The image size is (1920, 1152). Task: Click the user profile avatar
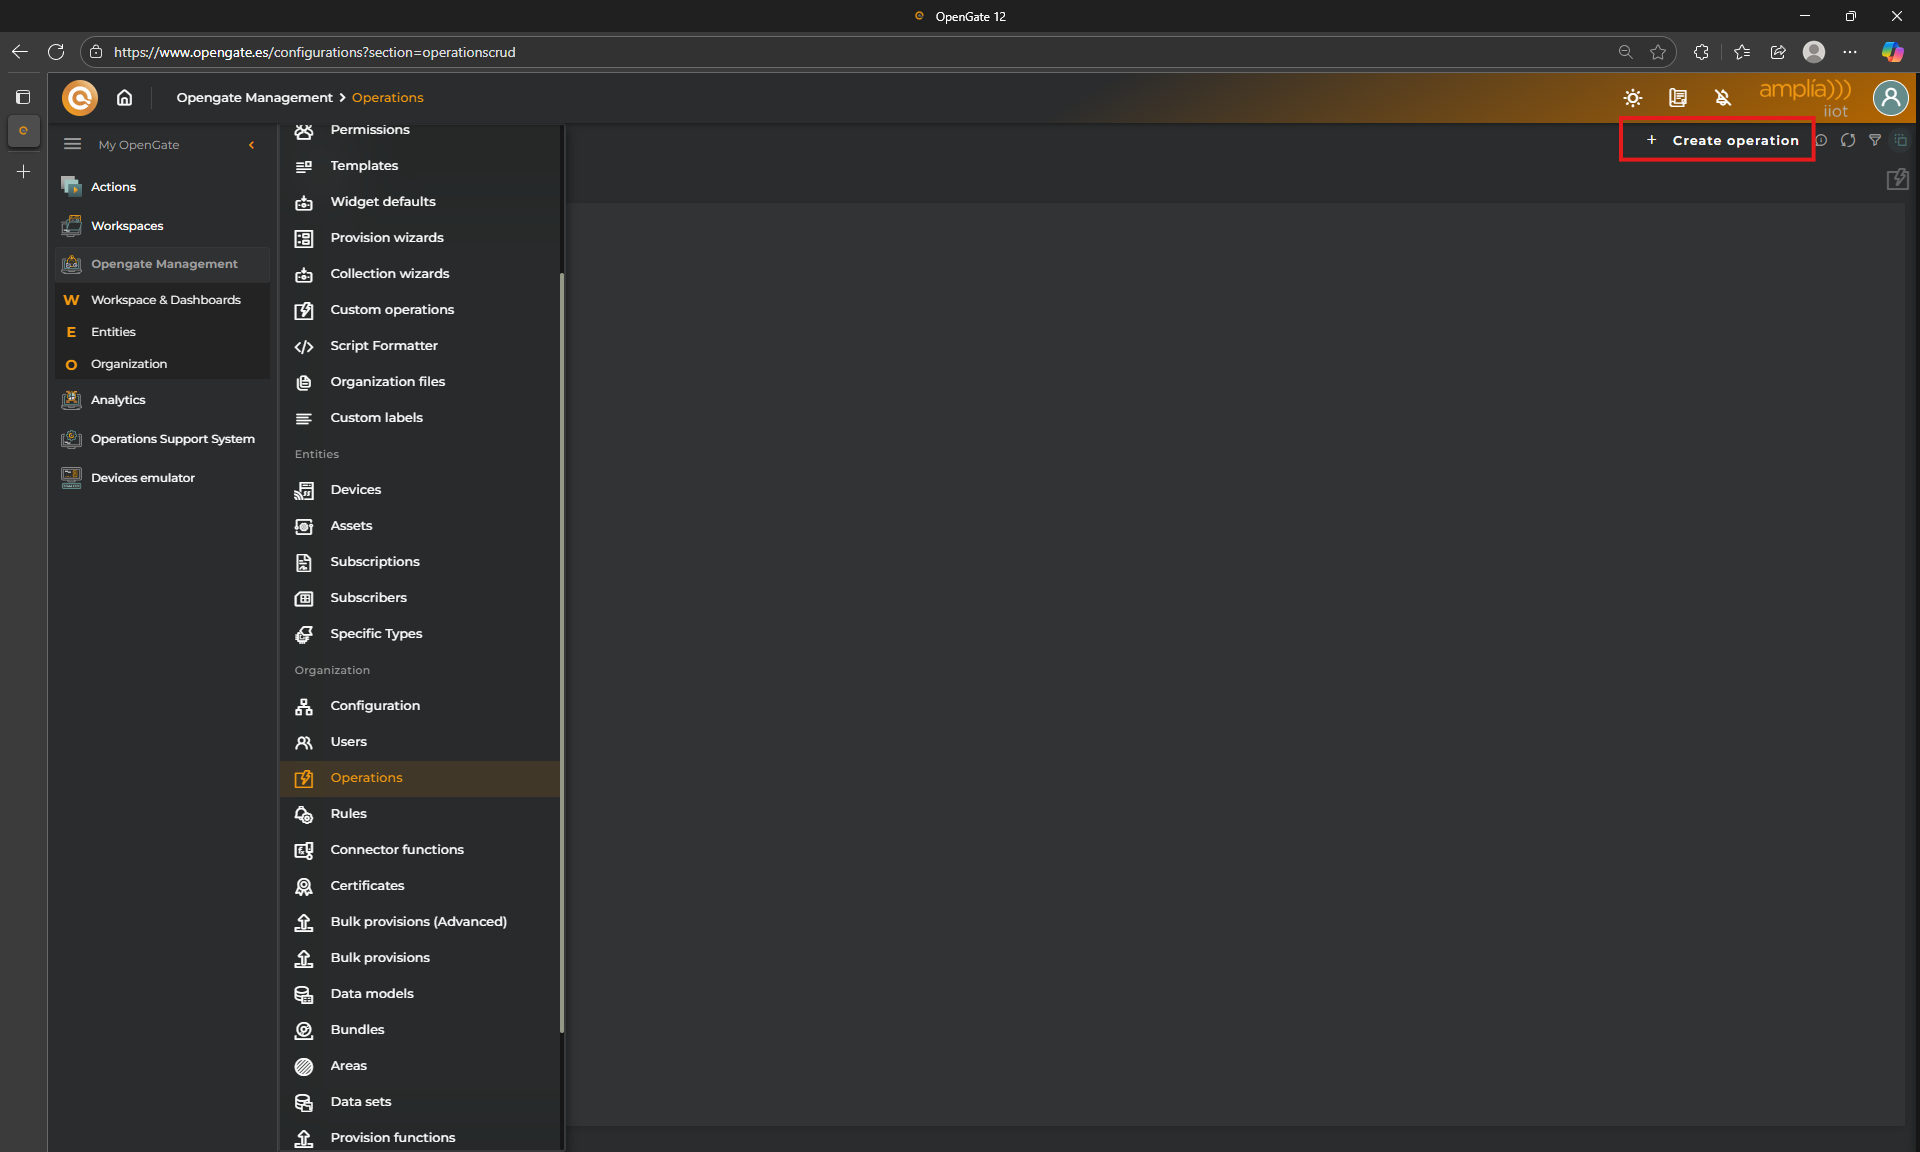(x=1890, y=98)
